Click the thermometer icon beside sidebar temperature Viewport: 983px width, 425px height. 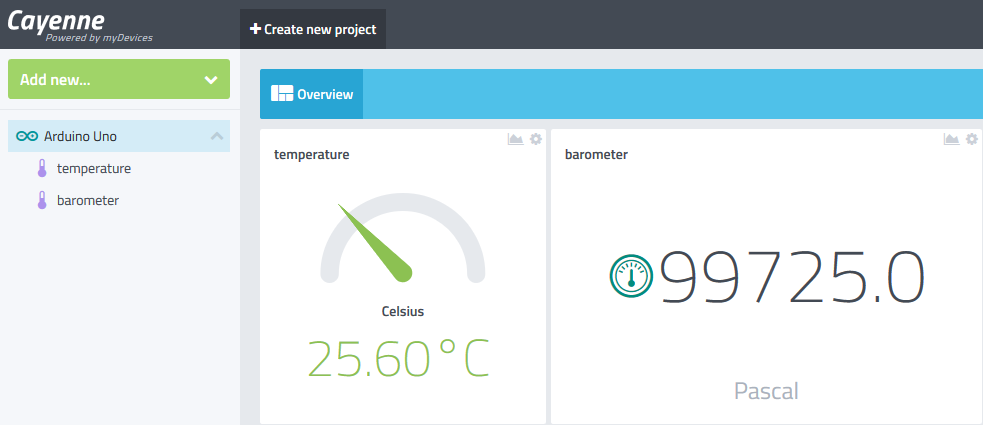click(x=42, y=168)
